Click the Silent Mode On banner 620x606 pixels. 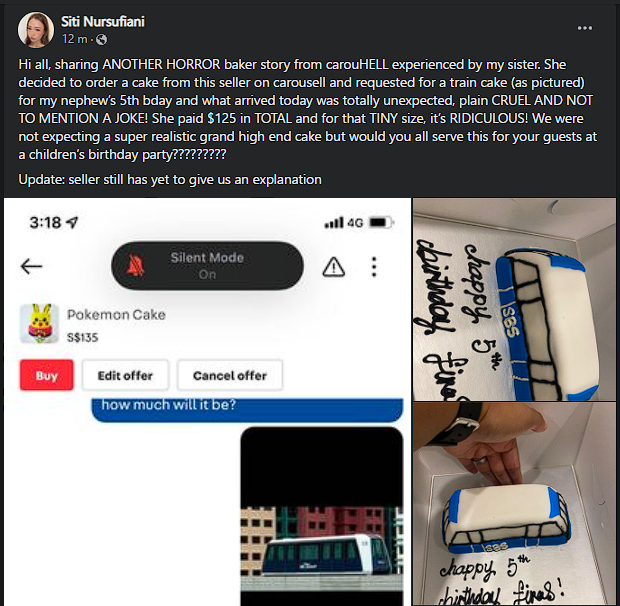point(207,266)
